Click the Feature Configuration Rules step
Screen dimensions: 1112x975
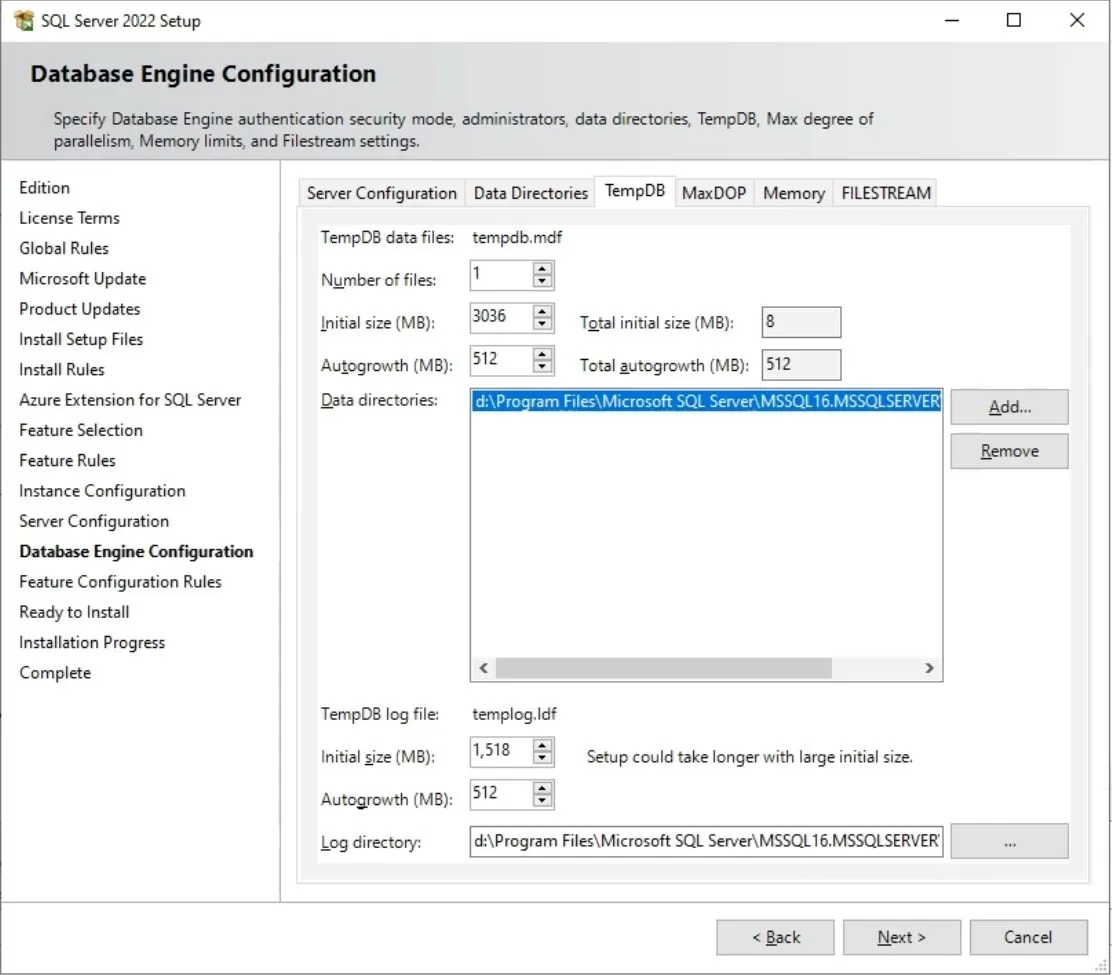(121, 582)
